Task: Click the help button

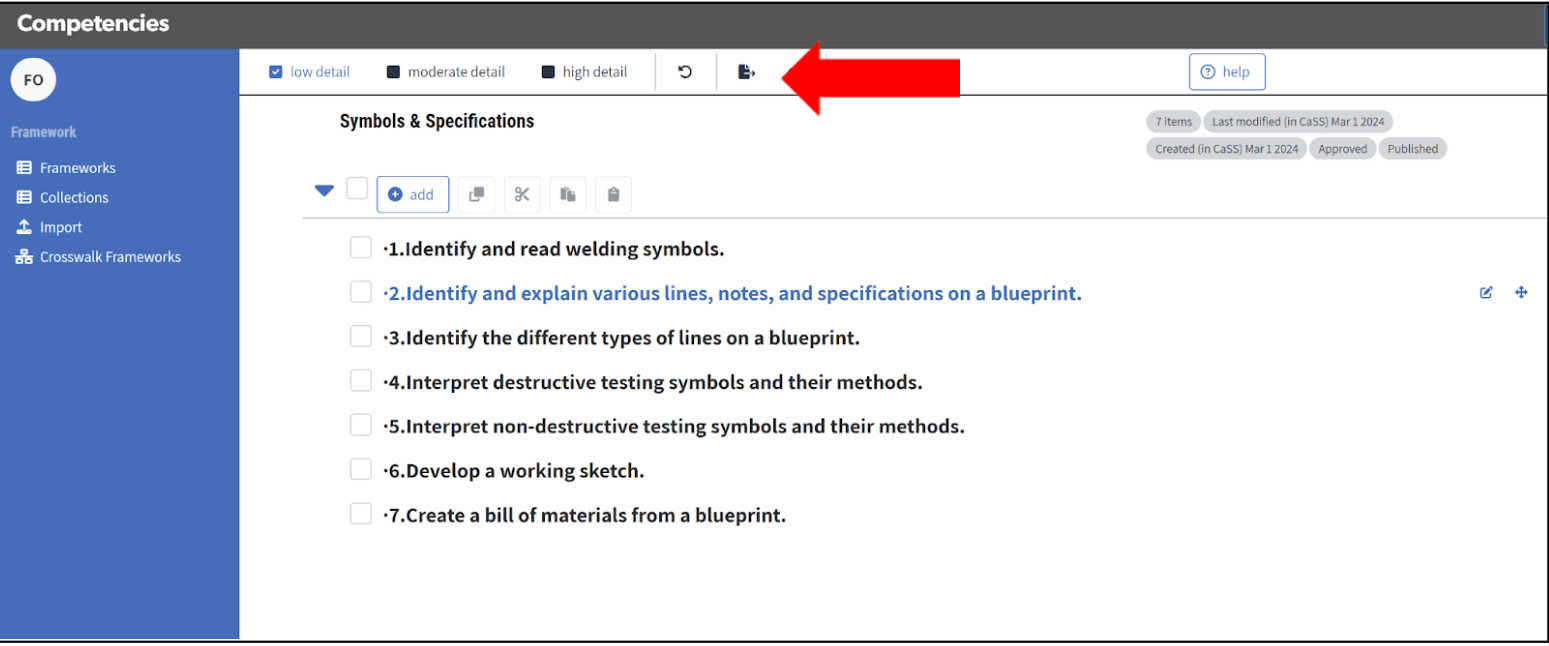Action: click(1226, 72)
